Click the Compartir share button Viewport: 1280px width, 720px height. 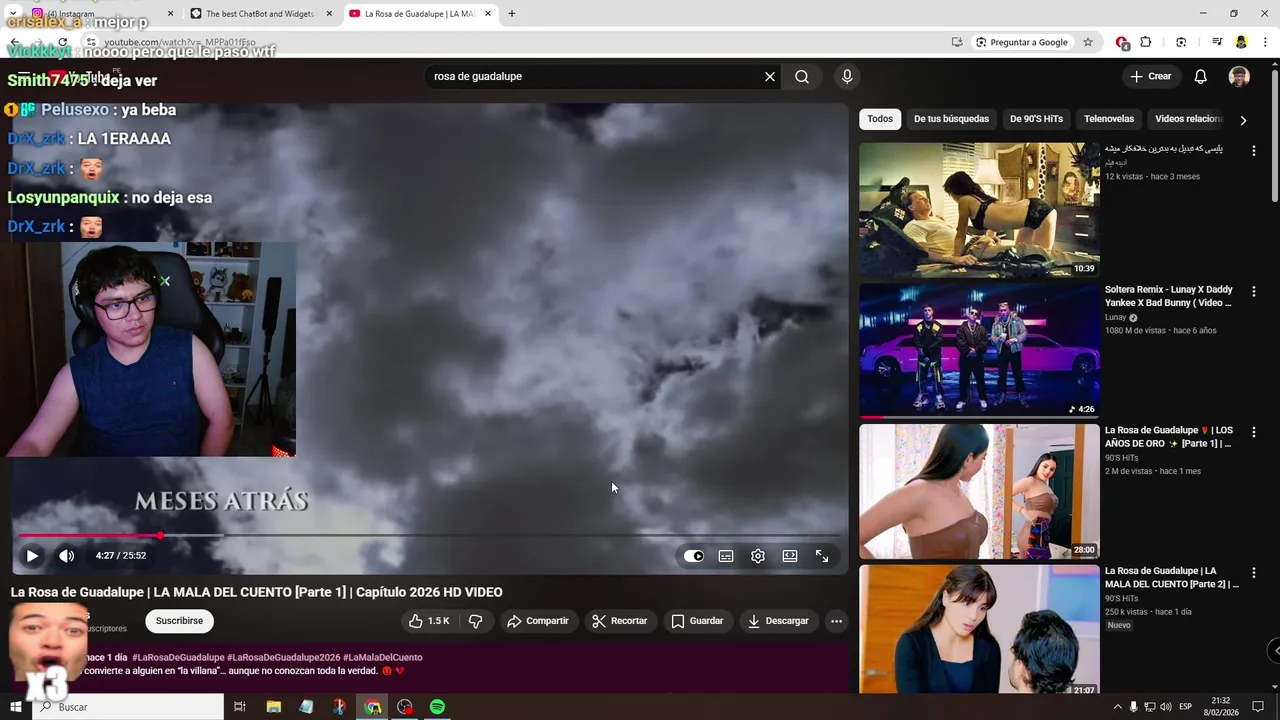click(x=537, y=621)
